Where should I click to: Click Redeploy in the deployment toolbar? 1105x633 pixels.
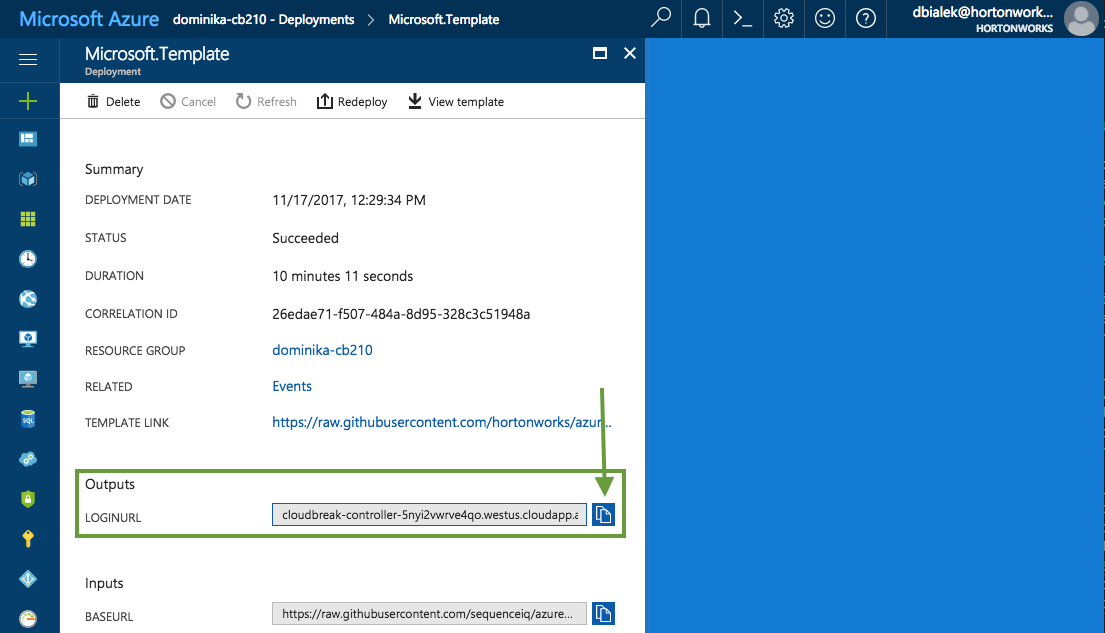[352, 101]
